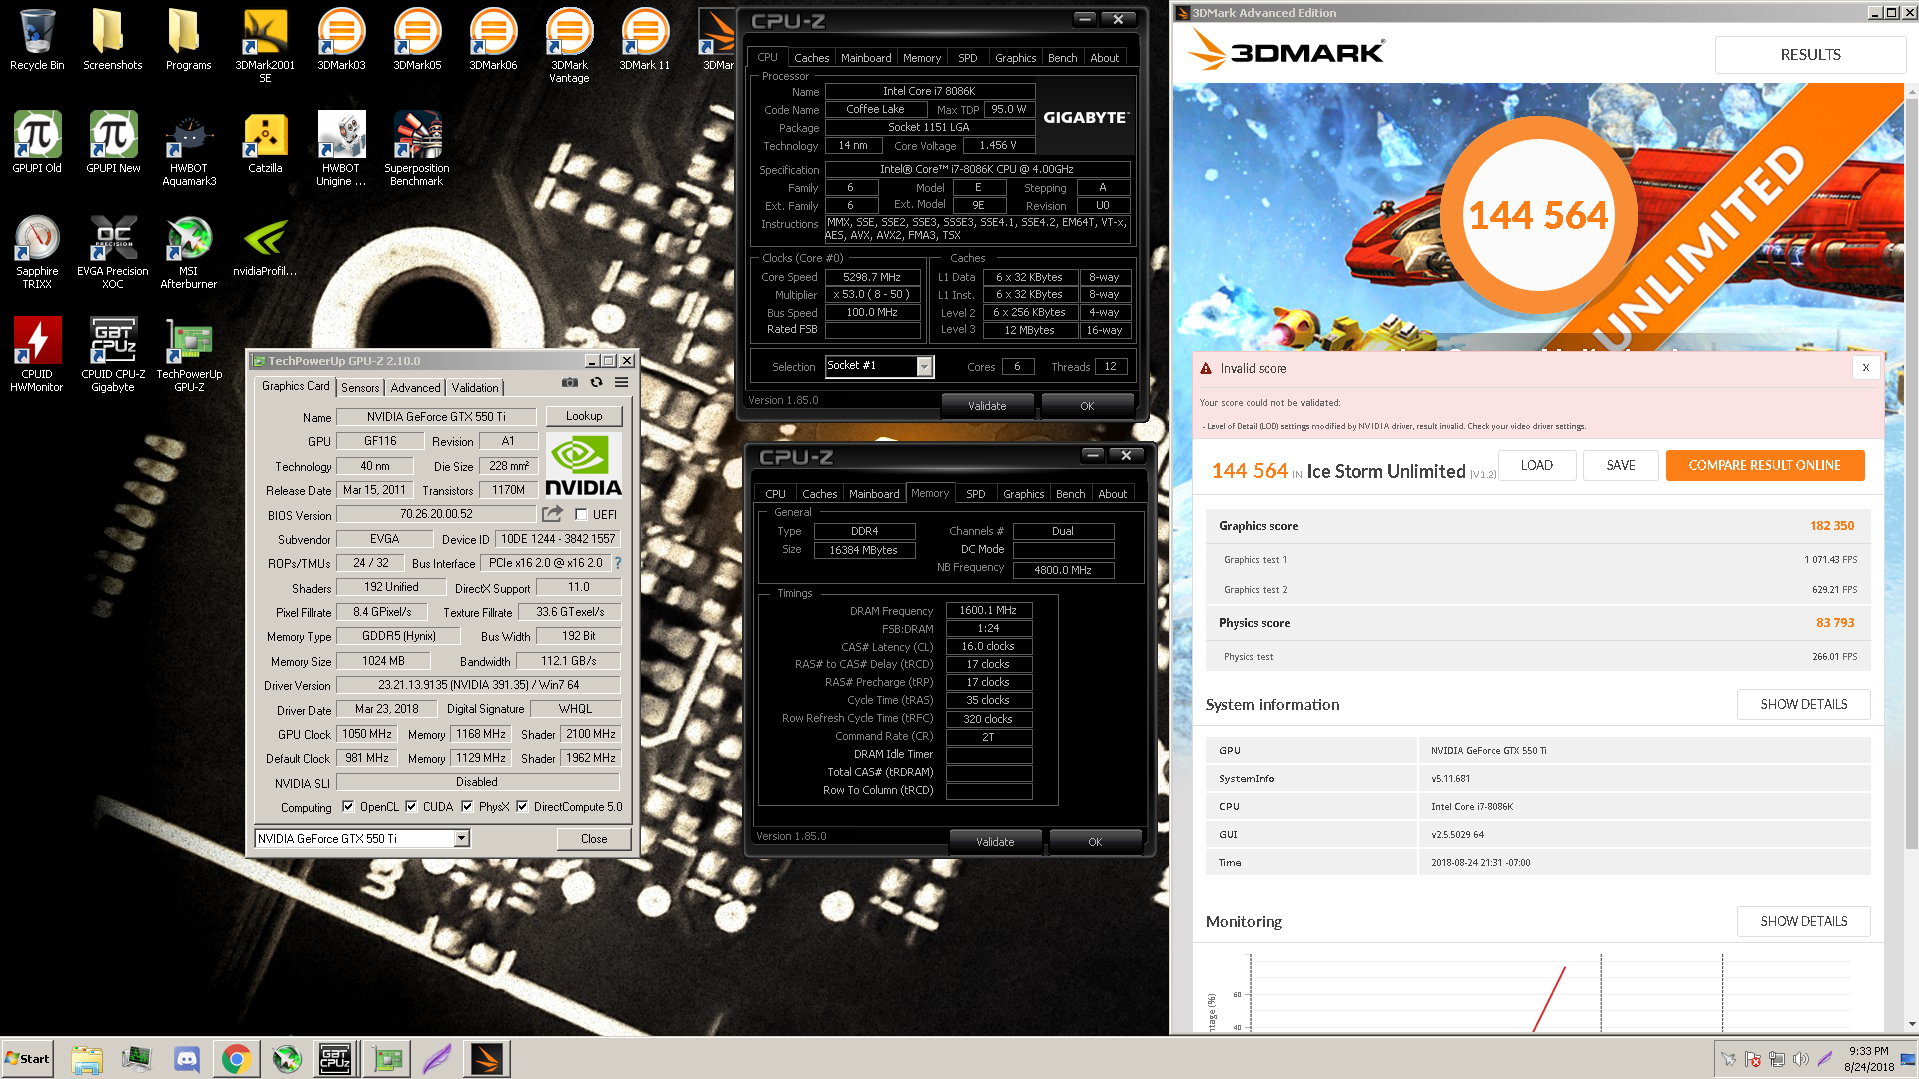
Task: Click the GPU-Z card name field
Action: coord(436,417)
